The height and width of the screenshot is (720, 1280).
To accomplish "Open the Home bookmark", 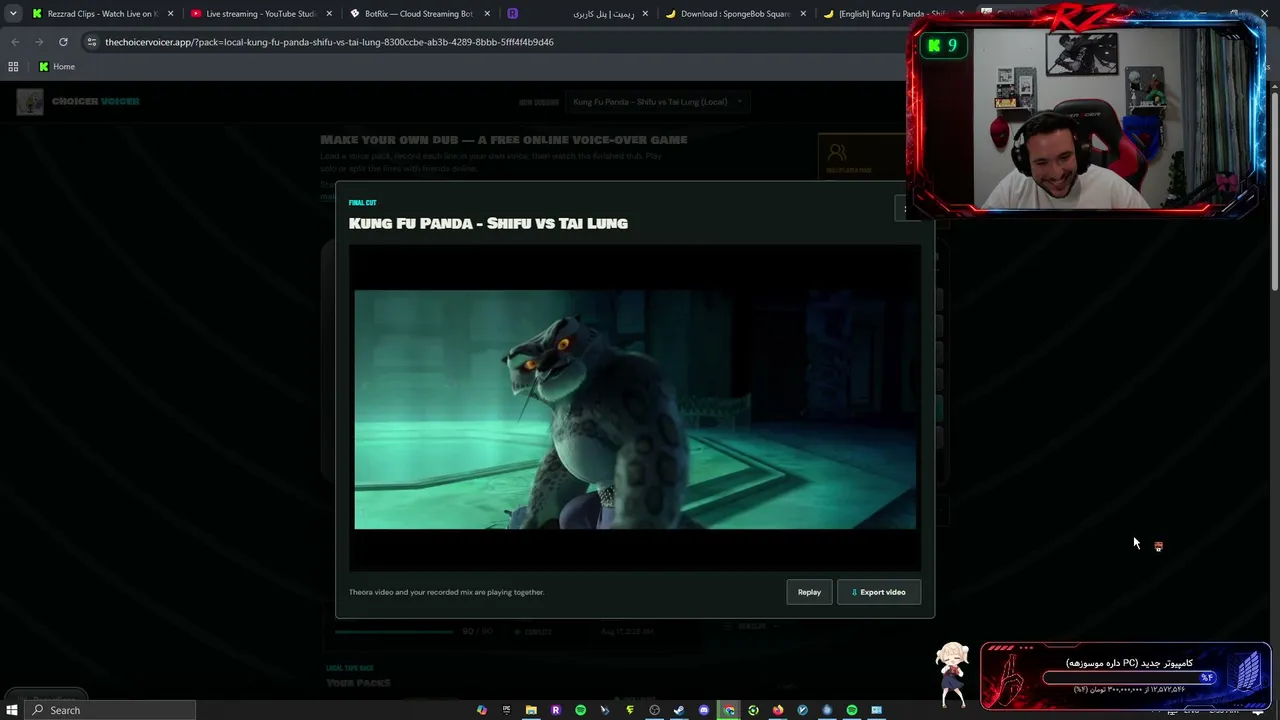I will 57,67.
